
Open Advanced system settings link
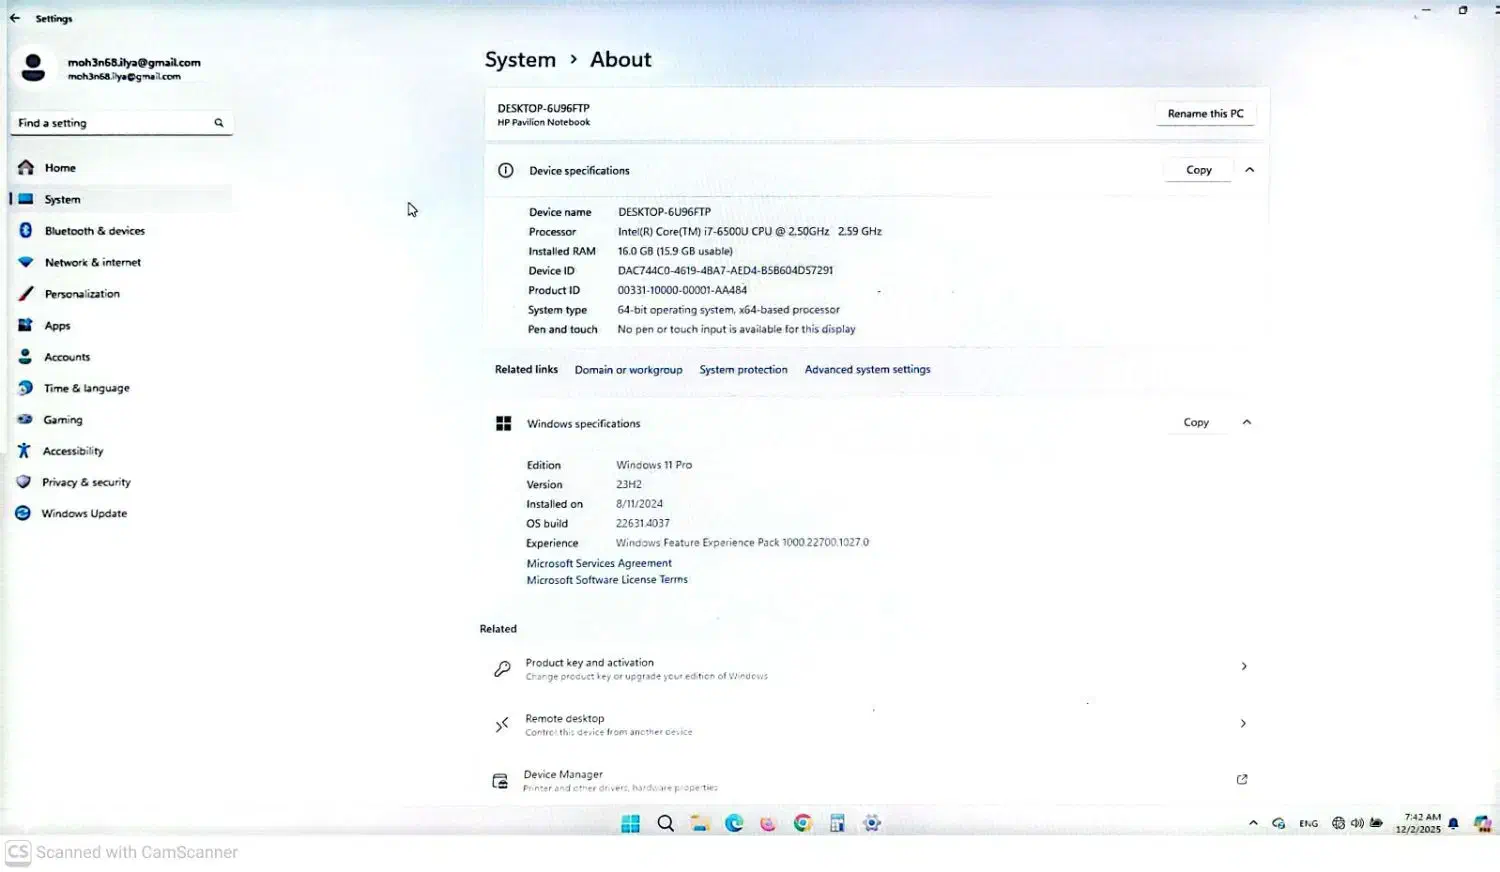[867, 370]
